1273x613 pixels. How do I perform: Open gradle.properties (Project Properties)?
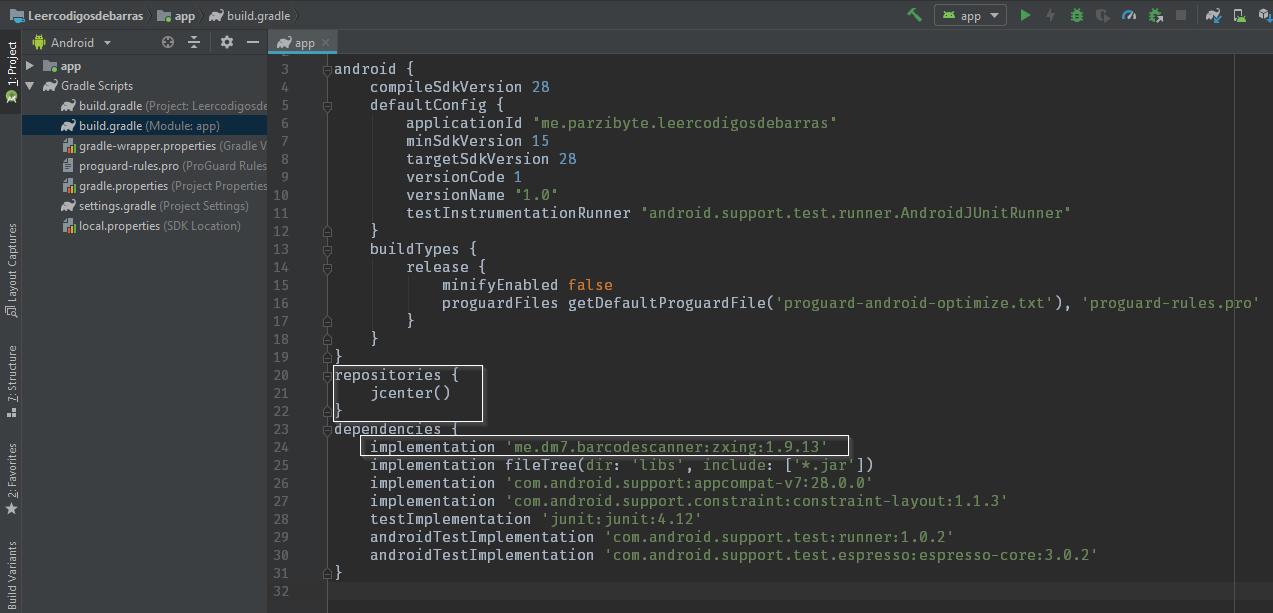pyautogui.click(x=164, y=186)
